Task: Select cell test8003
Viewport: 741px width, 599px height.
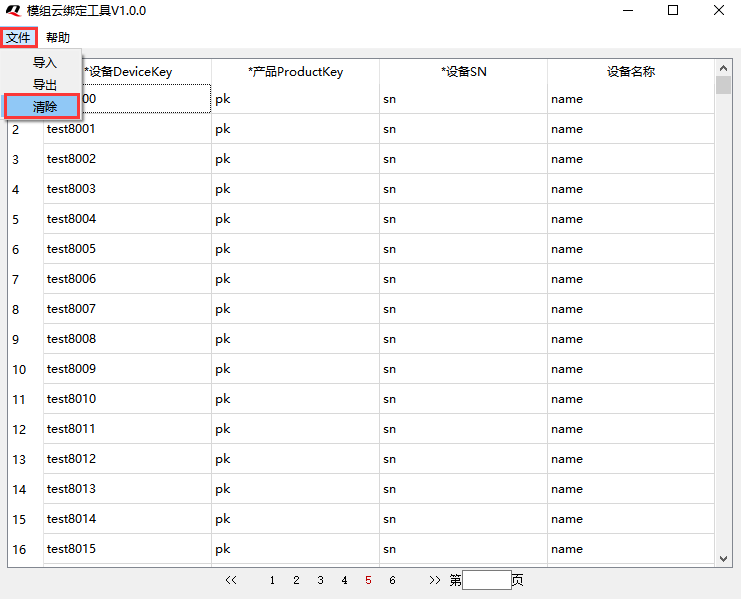Action: coord(128,189)
